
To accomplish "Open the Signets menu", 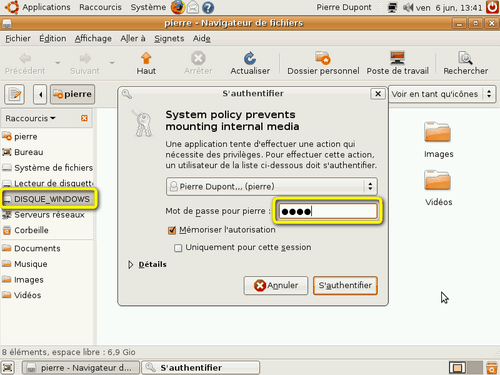I will (169, 39).
